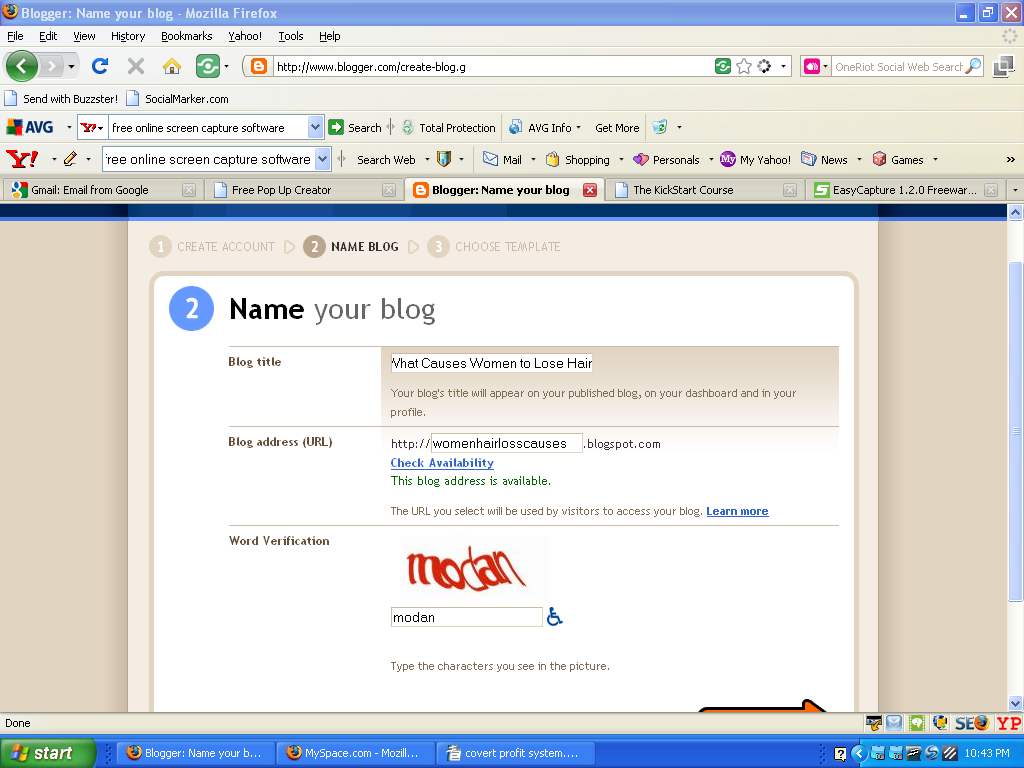
Task: Bookmark page with the star icon
Action: [744, 67]
